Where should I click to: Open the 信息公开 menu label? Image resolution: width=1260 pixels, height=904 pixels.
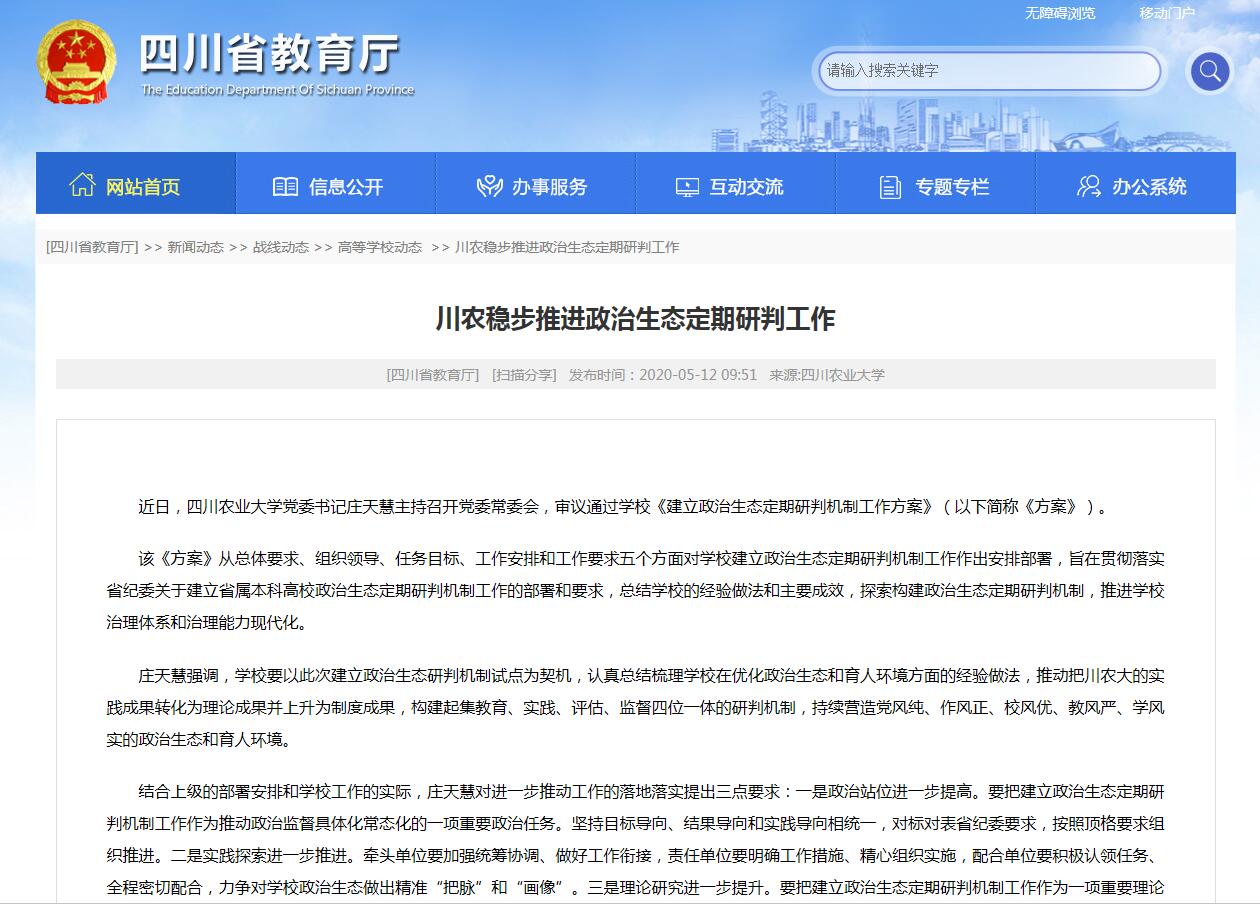click(346, 186)
